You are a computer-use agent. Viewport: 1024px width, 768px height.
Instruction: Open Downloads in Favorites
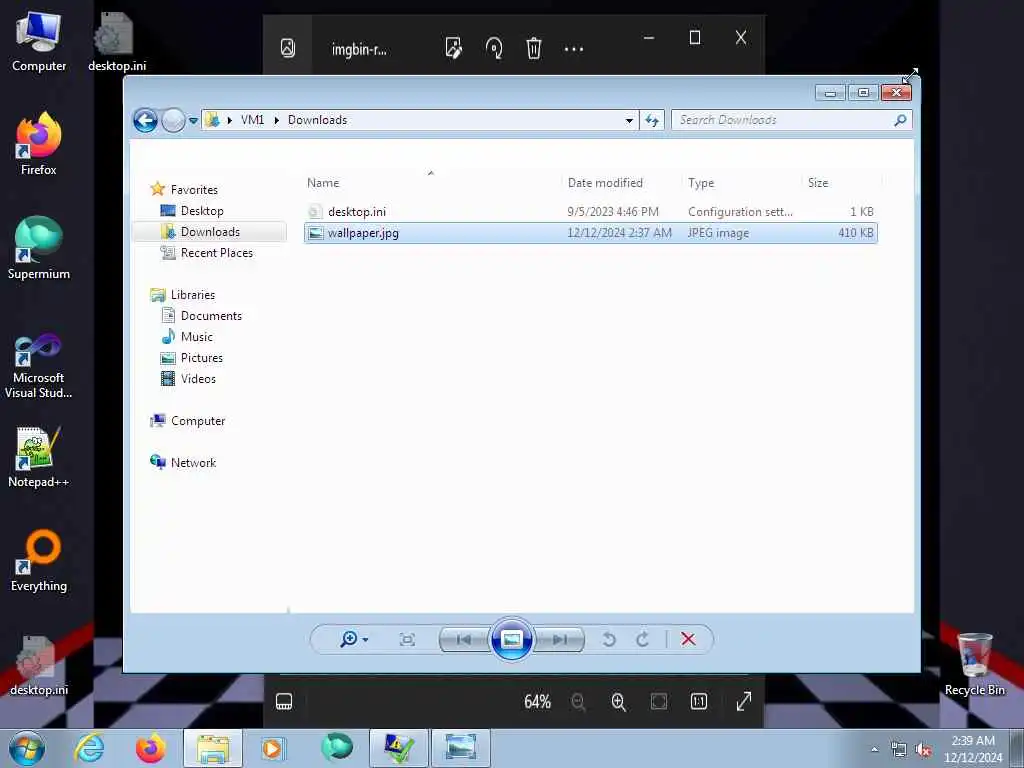tap(210, 232)
